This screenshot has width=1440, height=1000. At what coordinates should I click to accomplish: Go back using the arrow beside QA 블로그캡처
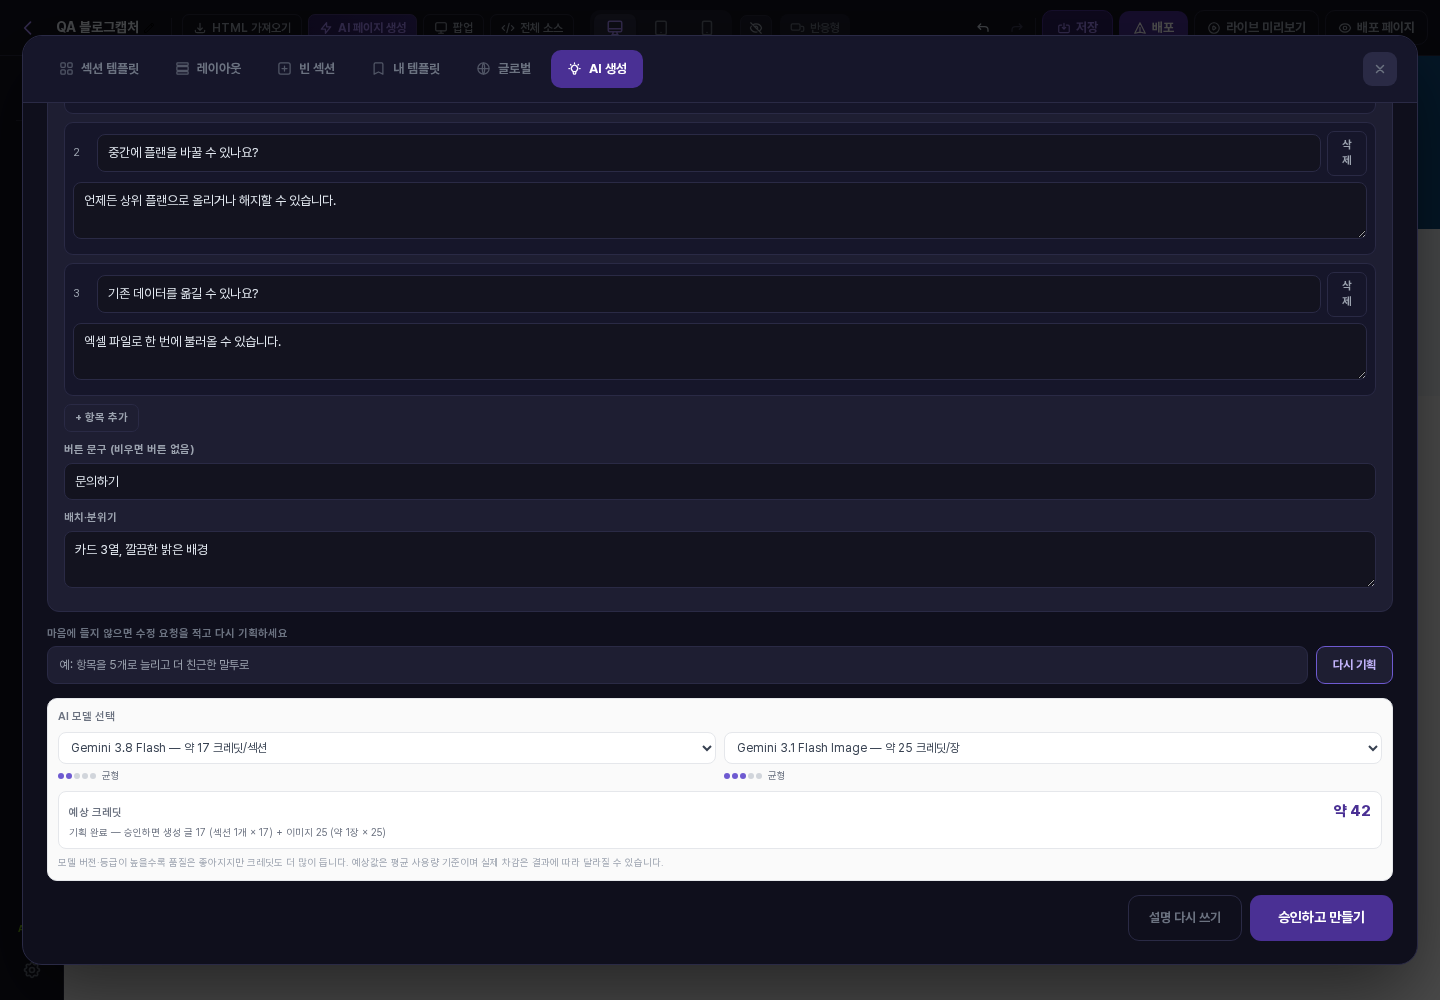[x=28, y=28]
